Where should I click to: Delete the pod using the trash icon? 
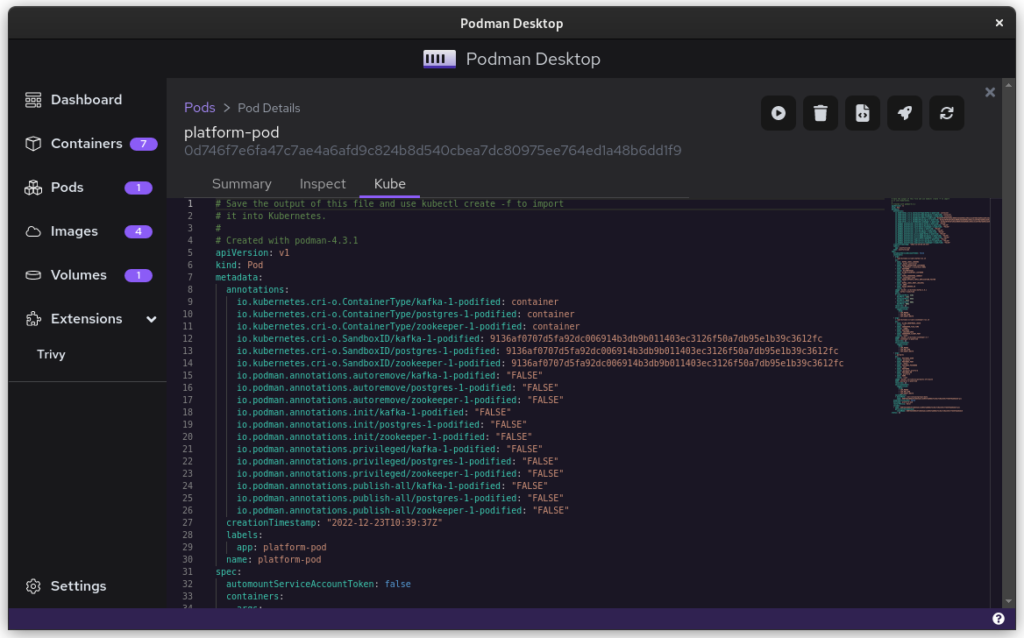[x=820, y=114]
